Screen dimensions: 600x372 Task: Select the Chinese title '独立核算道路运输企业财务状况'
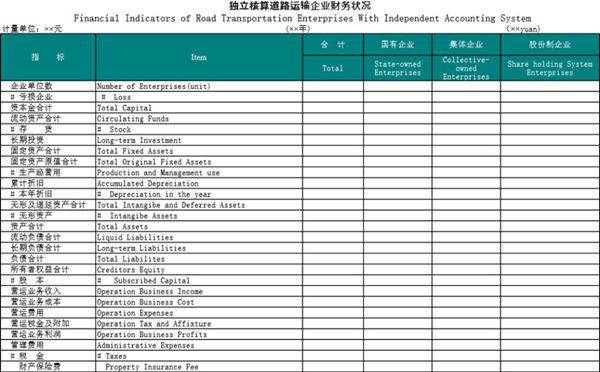click(300, 6)
